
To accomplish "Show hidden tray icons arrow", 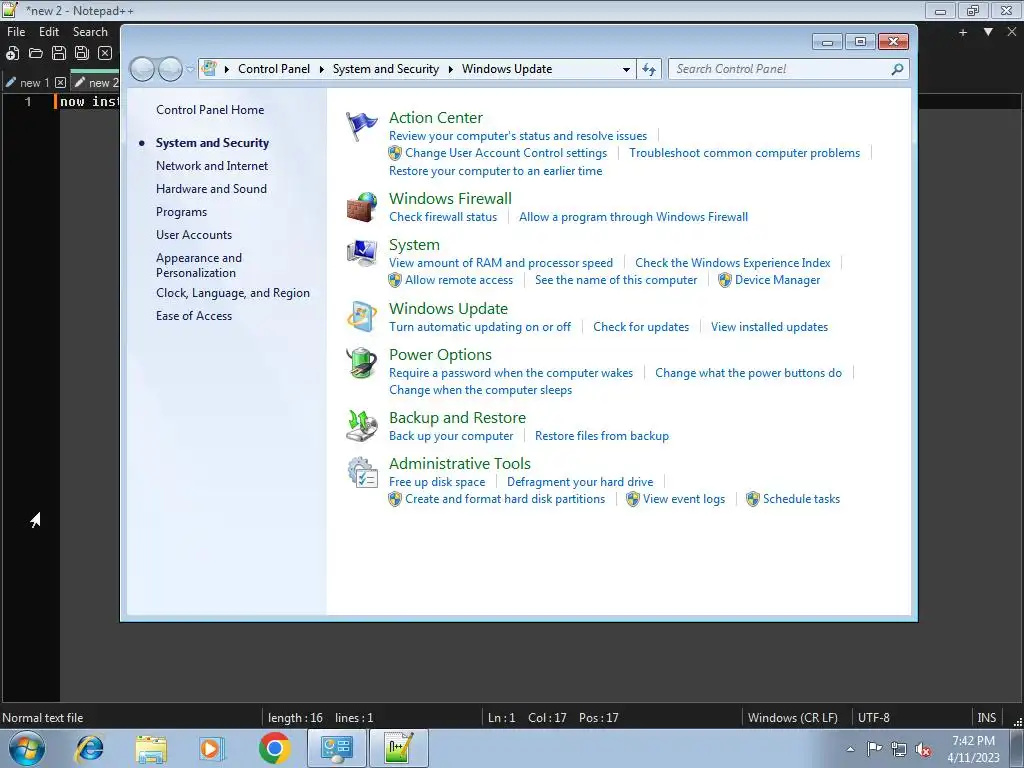I will [850, 750].
